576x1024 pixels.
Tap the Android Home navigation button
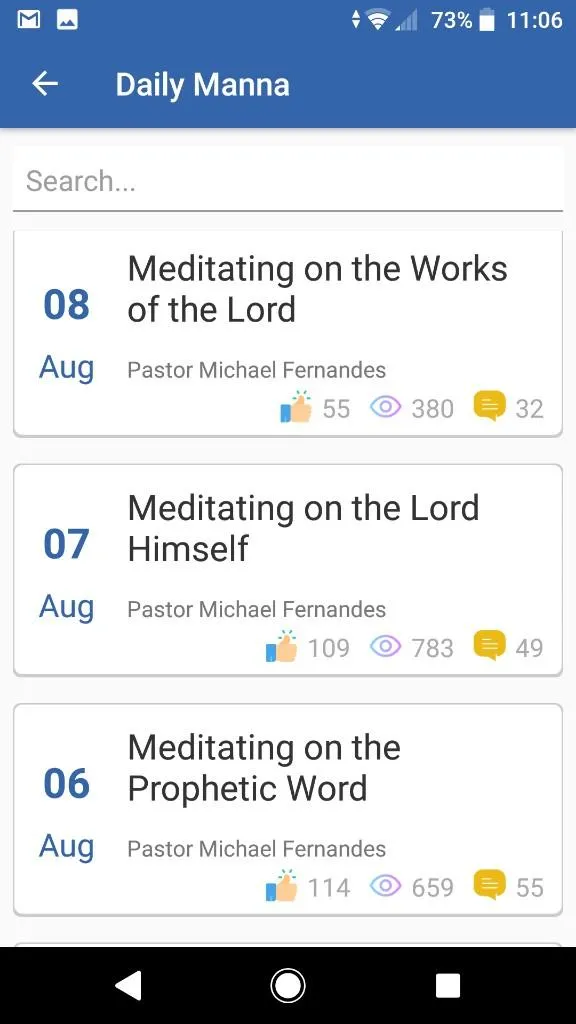tap(287, 985)
